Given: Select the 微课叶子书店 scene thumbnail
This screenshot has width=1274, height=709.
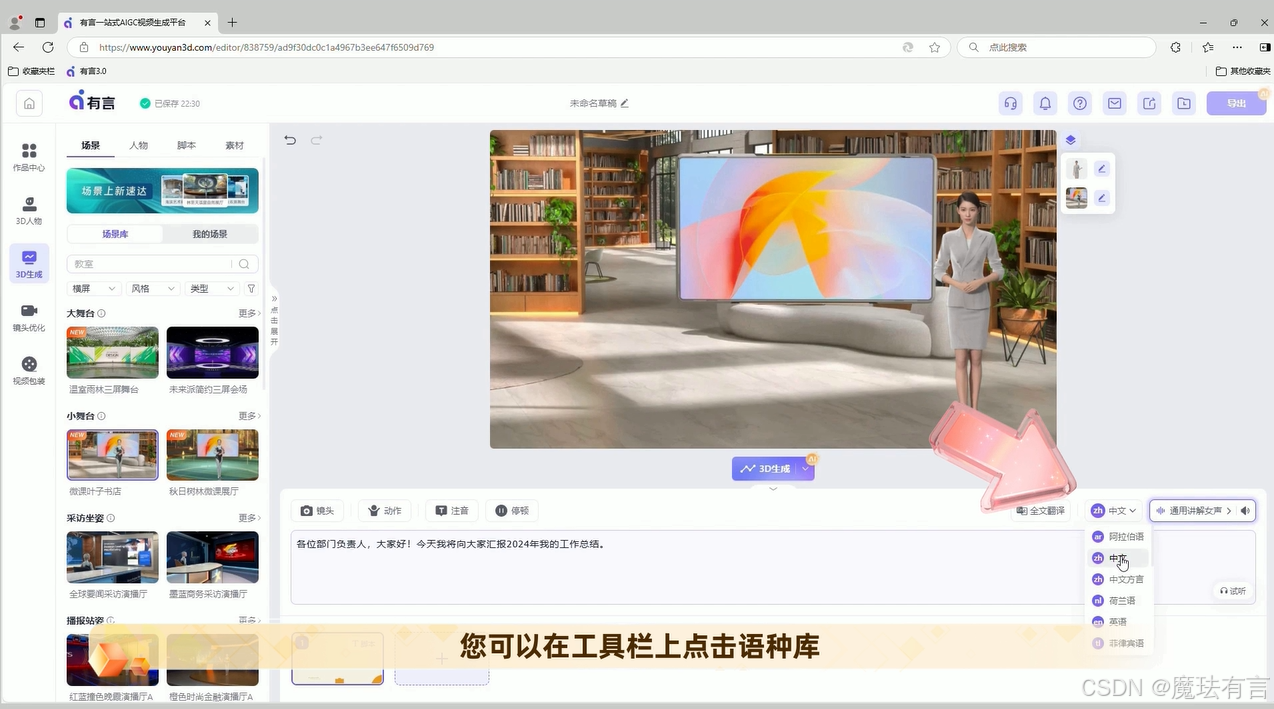Looking at the screenshot, I should coord(113,455).
